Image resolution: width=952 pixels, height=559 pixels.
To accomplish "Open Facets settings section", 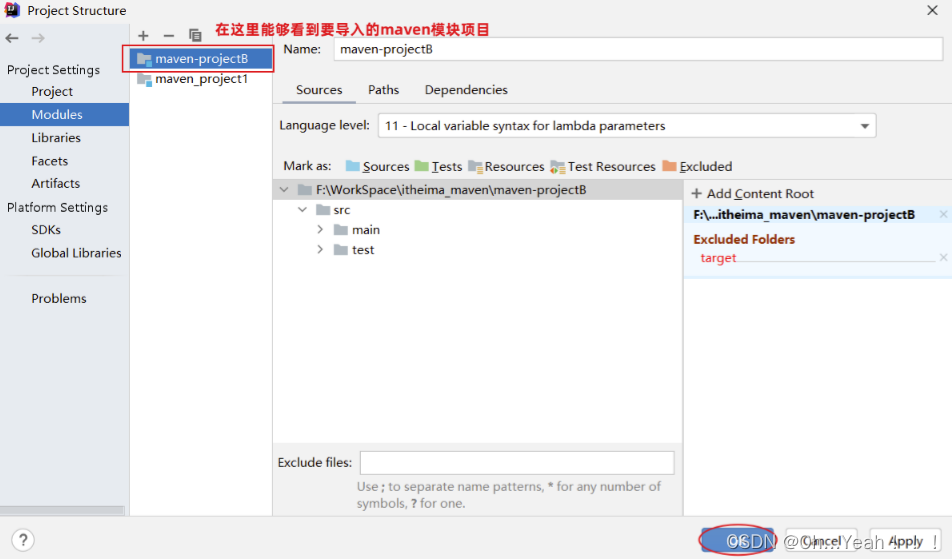I will click(50, 161).
